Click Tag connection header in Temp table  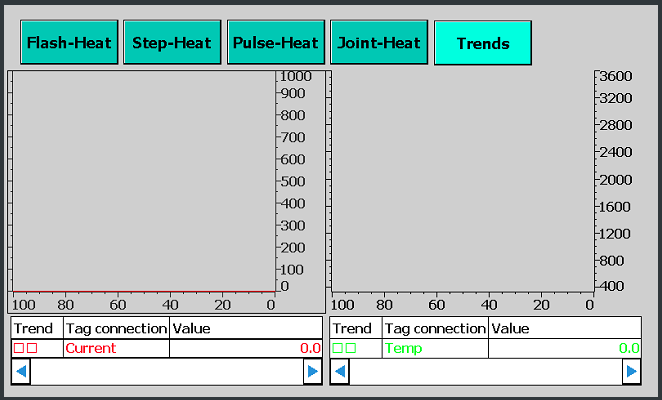[x=435, y=328]
